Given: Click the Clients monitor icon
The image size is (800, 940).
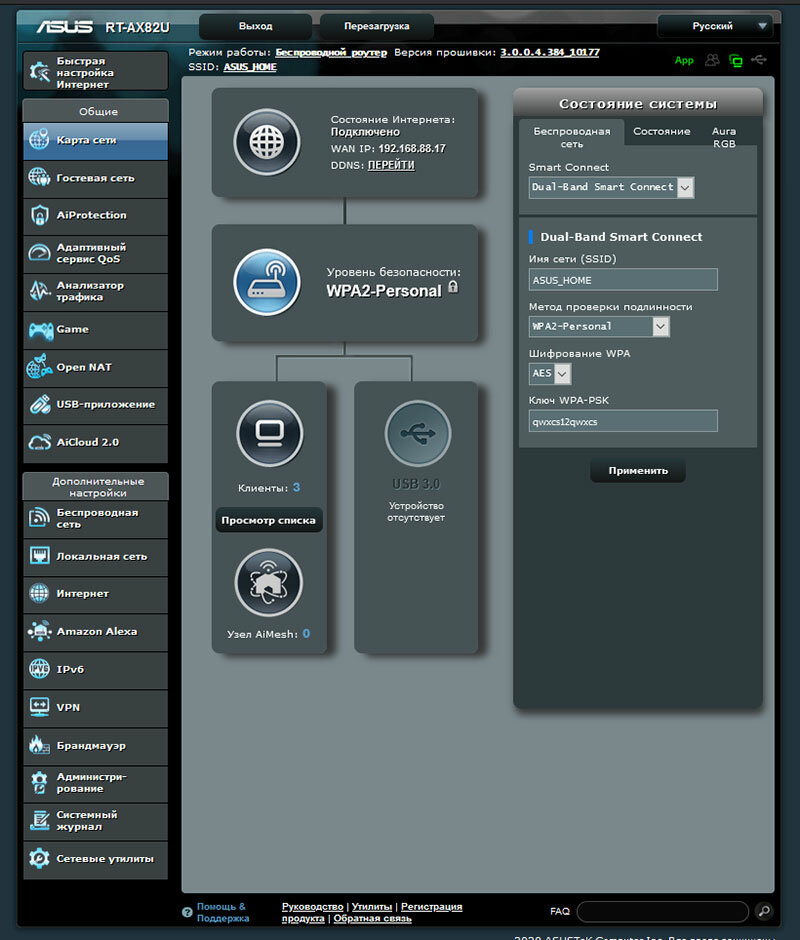Looking at the screenshot, I should pos(269,433).
